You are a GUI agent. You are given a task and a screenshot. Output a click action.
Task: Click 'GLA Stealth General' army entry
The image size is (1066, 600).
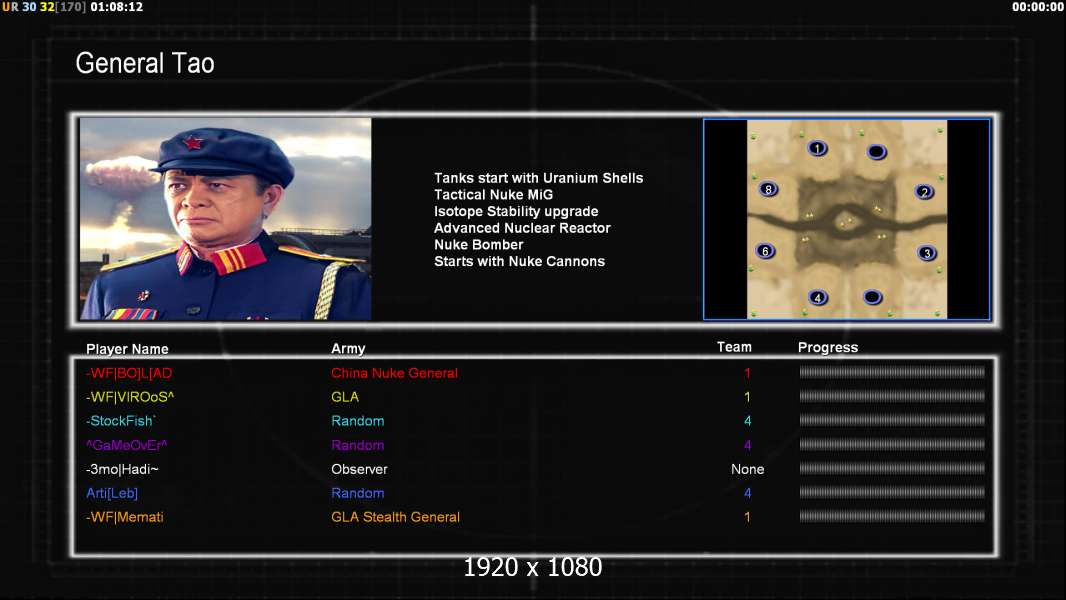[x=396, y=517]
